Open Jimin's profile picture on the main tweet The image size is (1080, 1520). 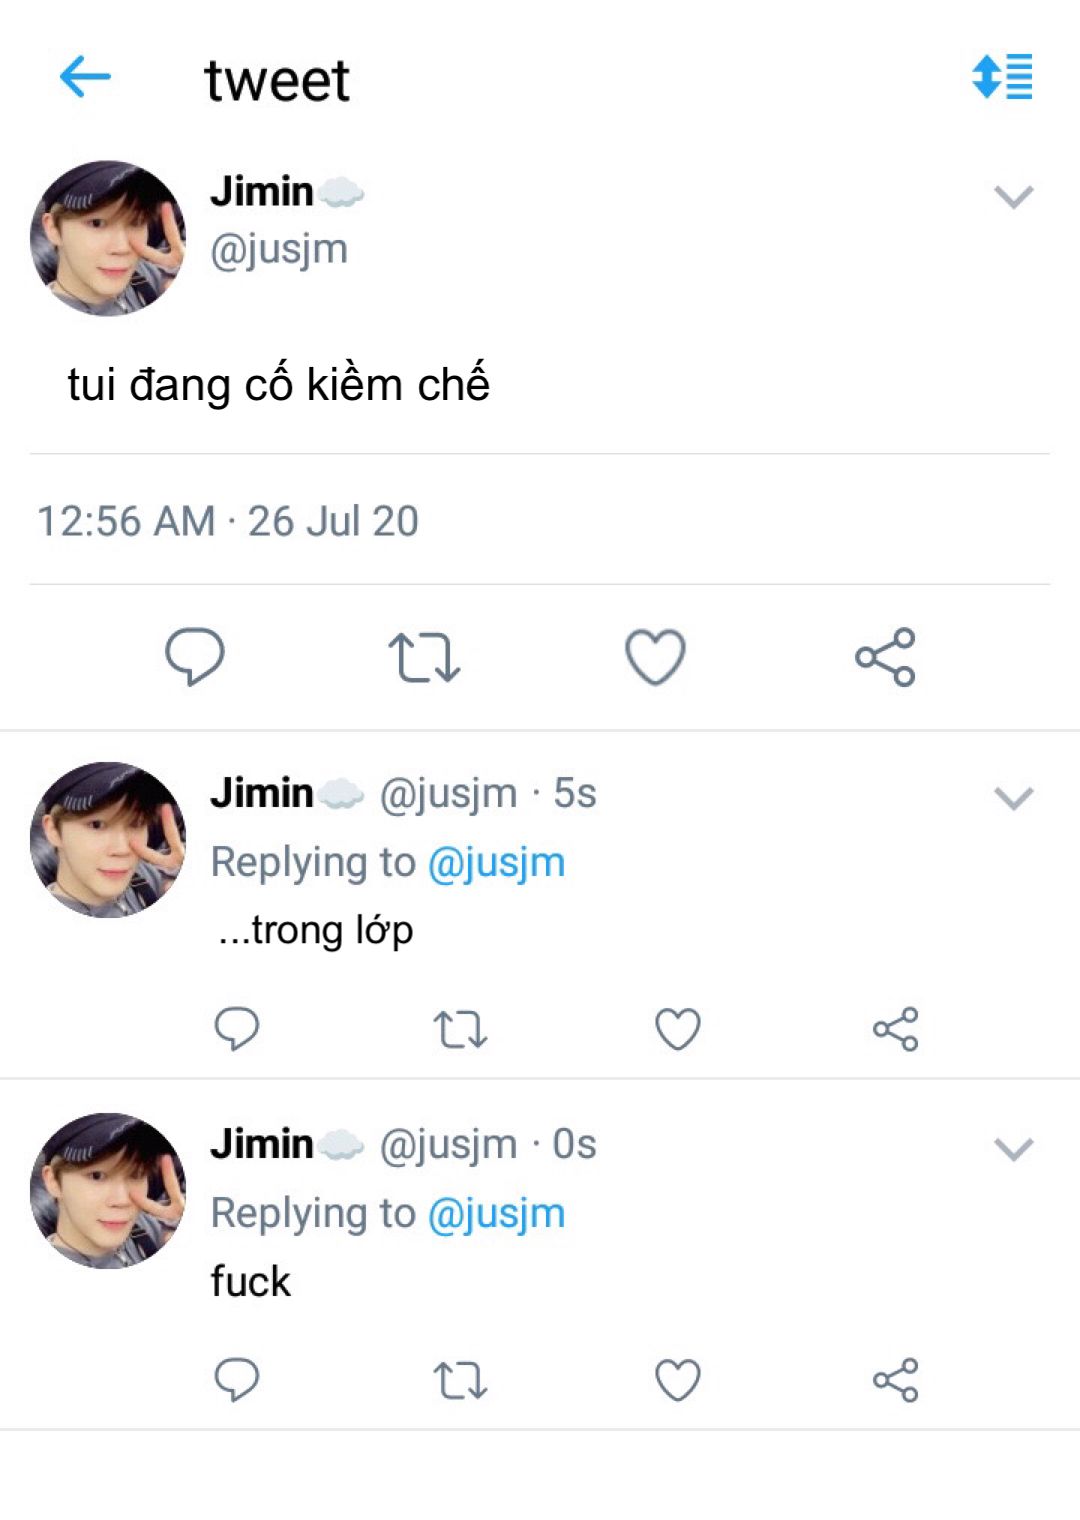coord(108,238)
